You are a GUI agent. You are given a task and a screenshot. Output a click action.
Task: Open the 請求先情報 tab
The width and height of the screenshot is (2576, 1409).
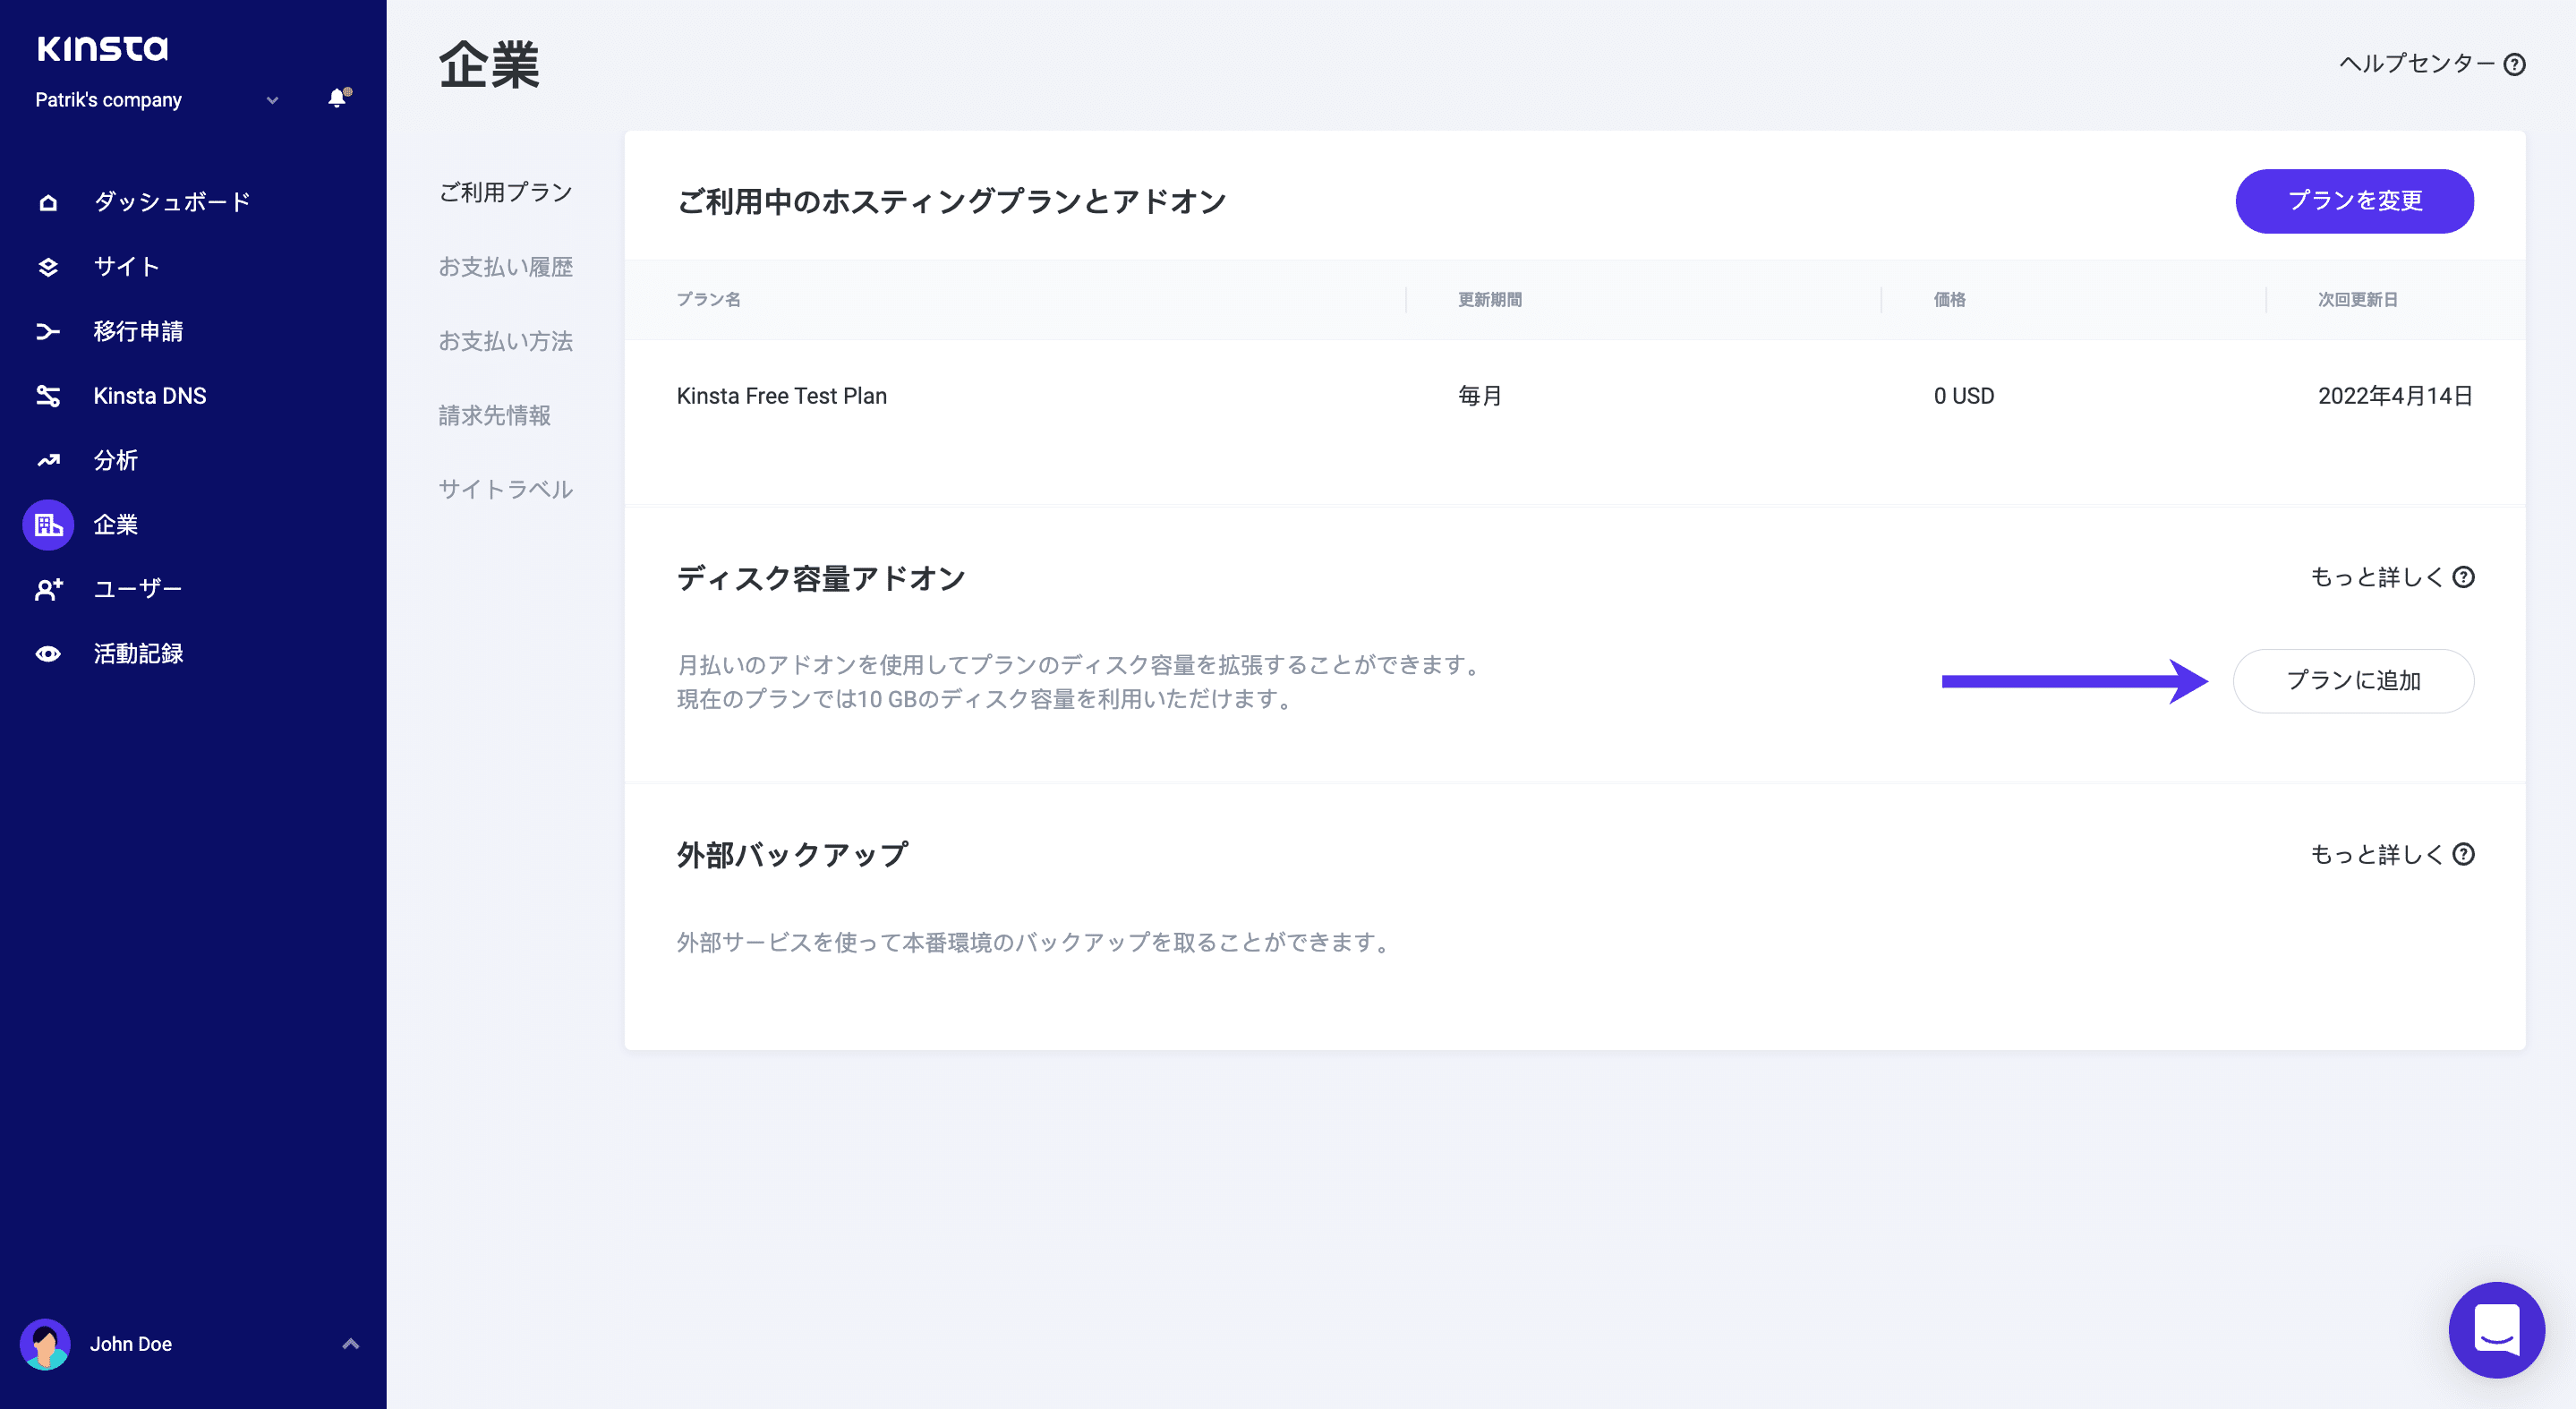pyautogui.click(x=495, y=415)
